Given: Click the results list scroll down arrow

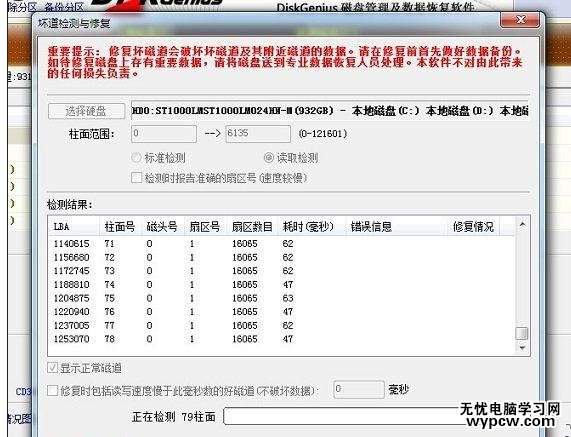Looking at the screenshot, I should [x=522, y=348].
